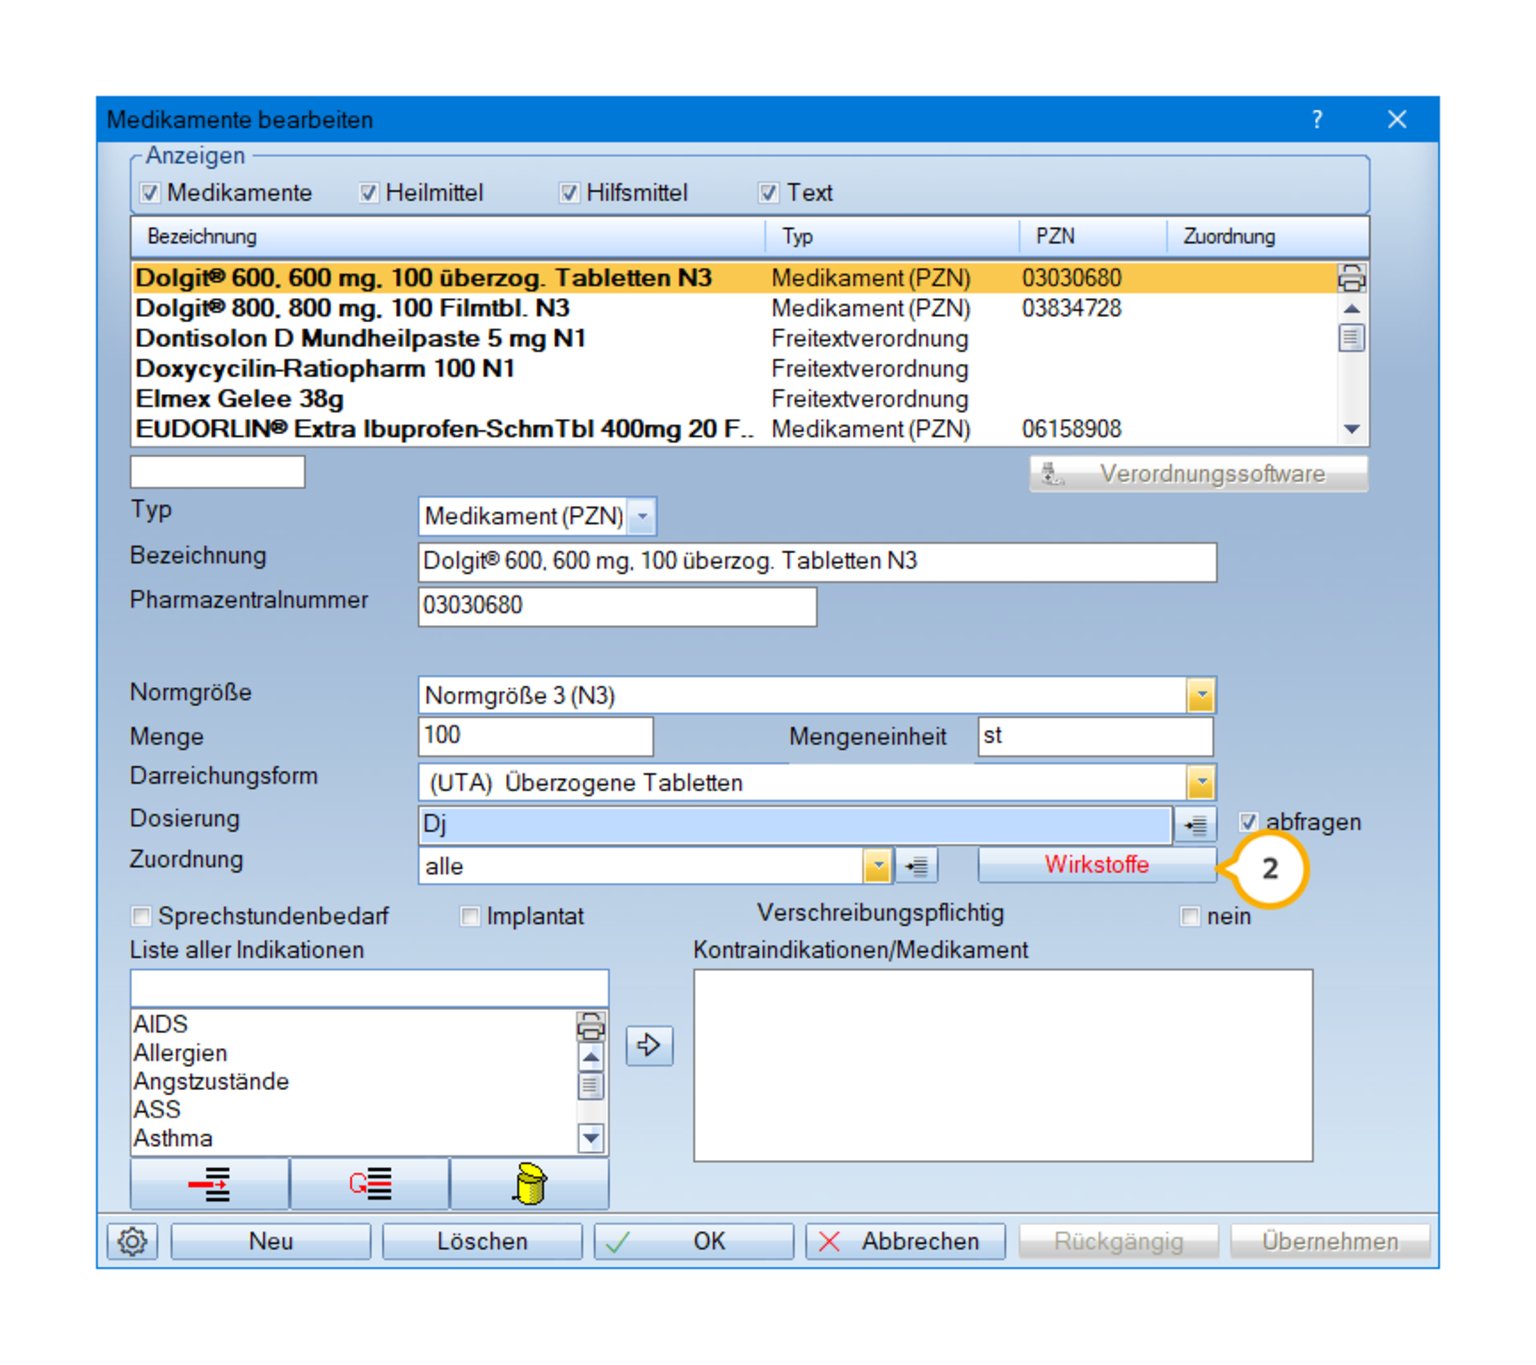Click the Kontraindikationen/Medikament box
Viewport: 1536px width, 1365px height.
pyautogui.click(x=1003, y=1065)
